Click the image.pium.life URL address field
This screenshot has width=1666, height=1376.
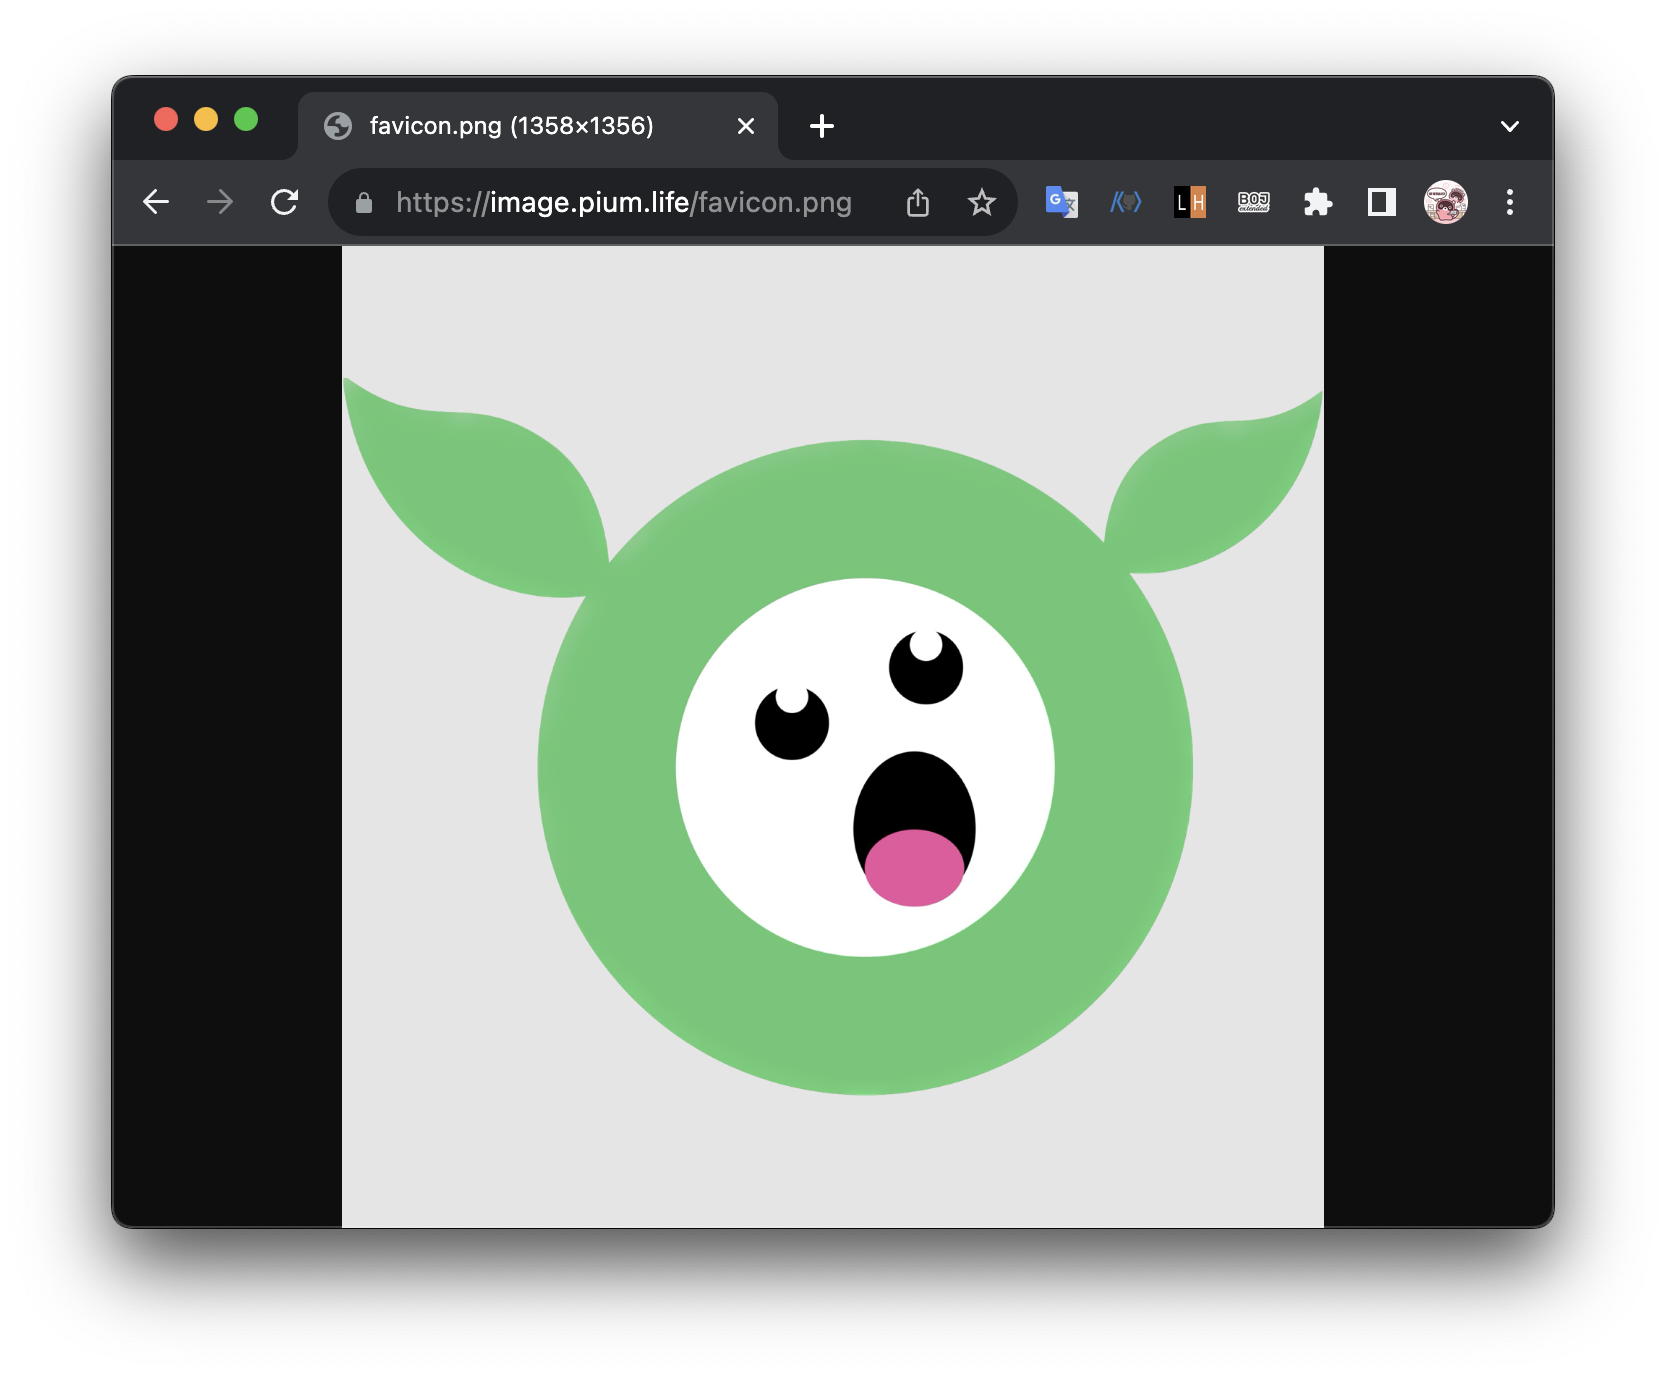coord(623,203)
